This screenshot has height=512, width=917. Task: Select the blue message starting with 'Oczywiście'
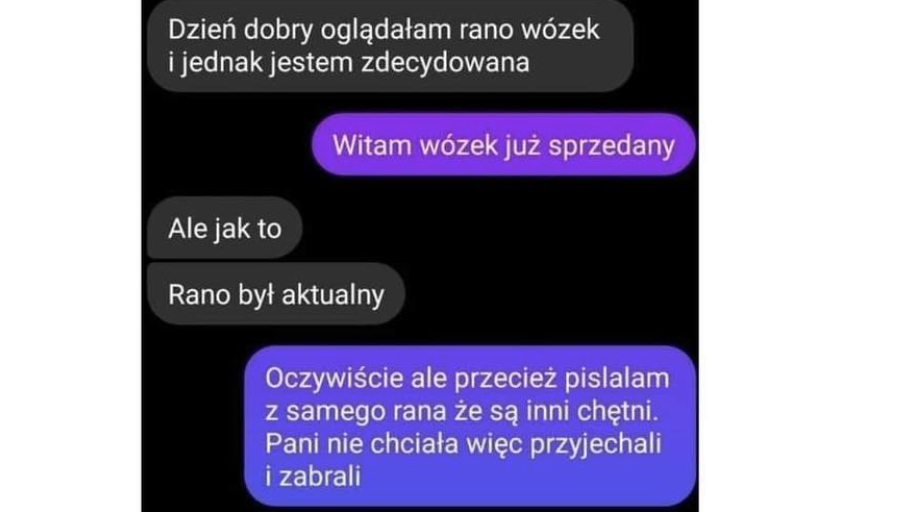470,426
